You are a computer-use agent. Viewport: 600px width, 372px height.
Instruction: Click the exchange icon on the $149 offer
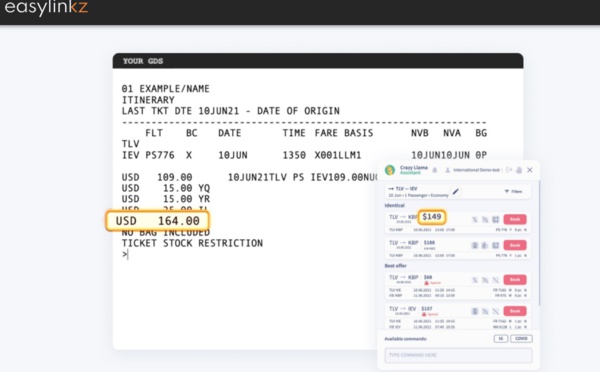496,219
